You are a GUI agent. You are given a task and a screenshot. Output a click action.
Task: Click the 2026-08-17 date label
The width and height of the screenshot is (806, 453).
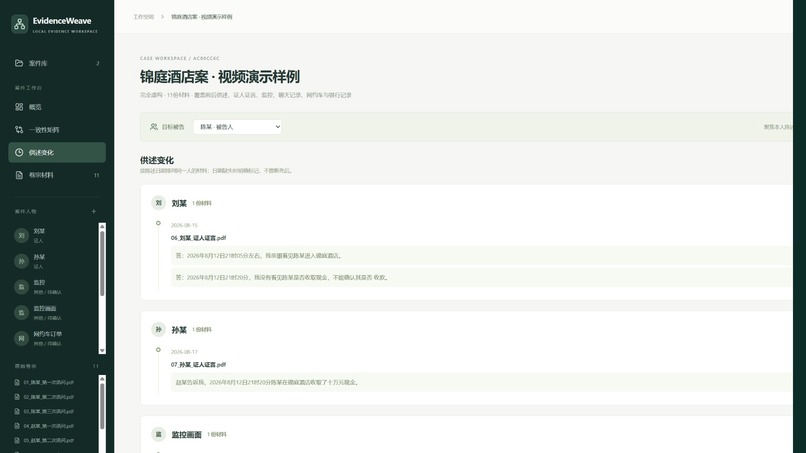pos(184,352)
